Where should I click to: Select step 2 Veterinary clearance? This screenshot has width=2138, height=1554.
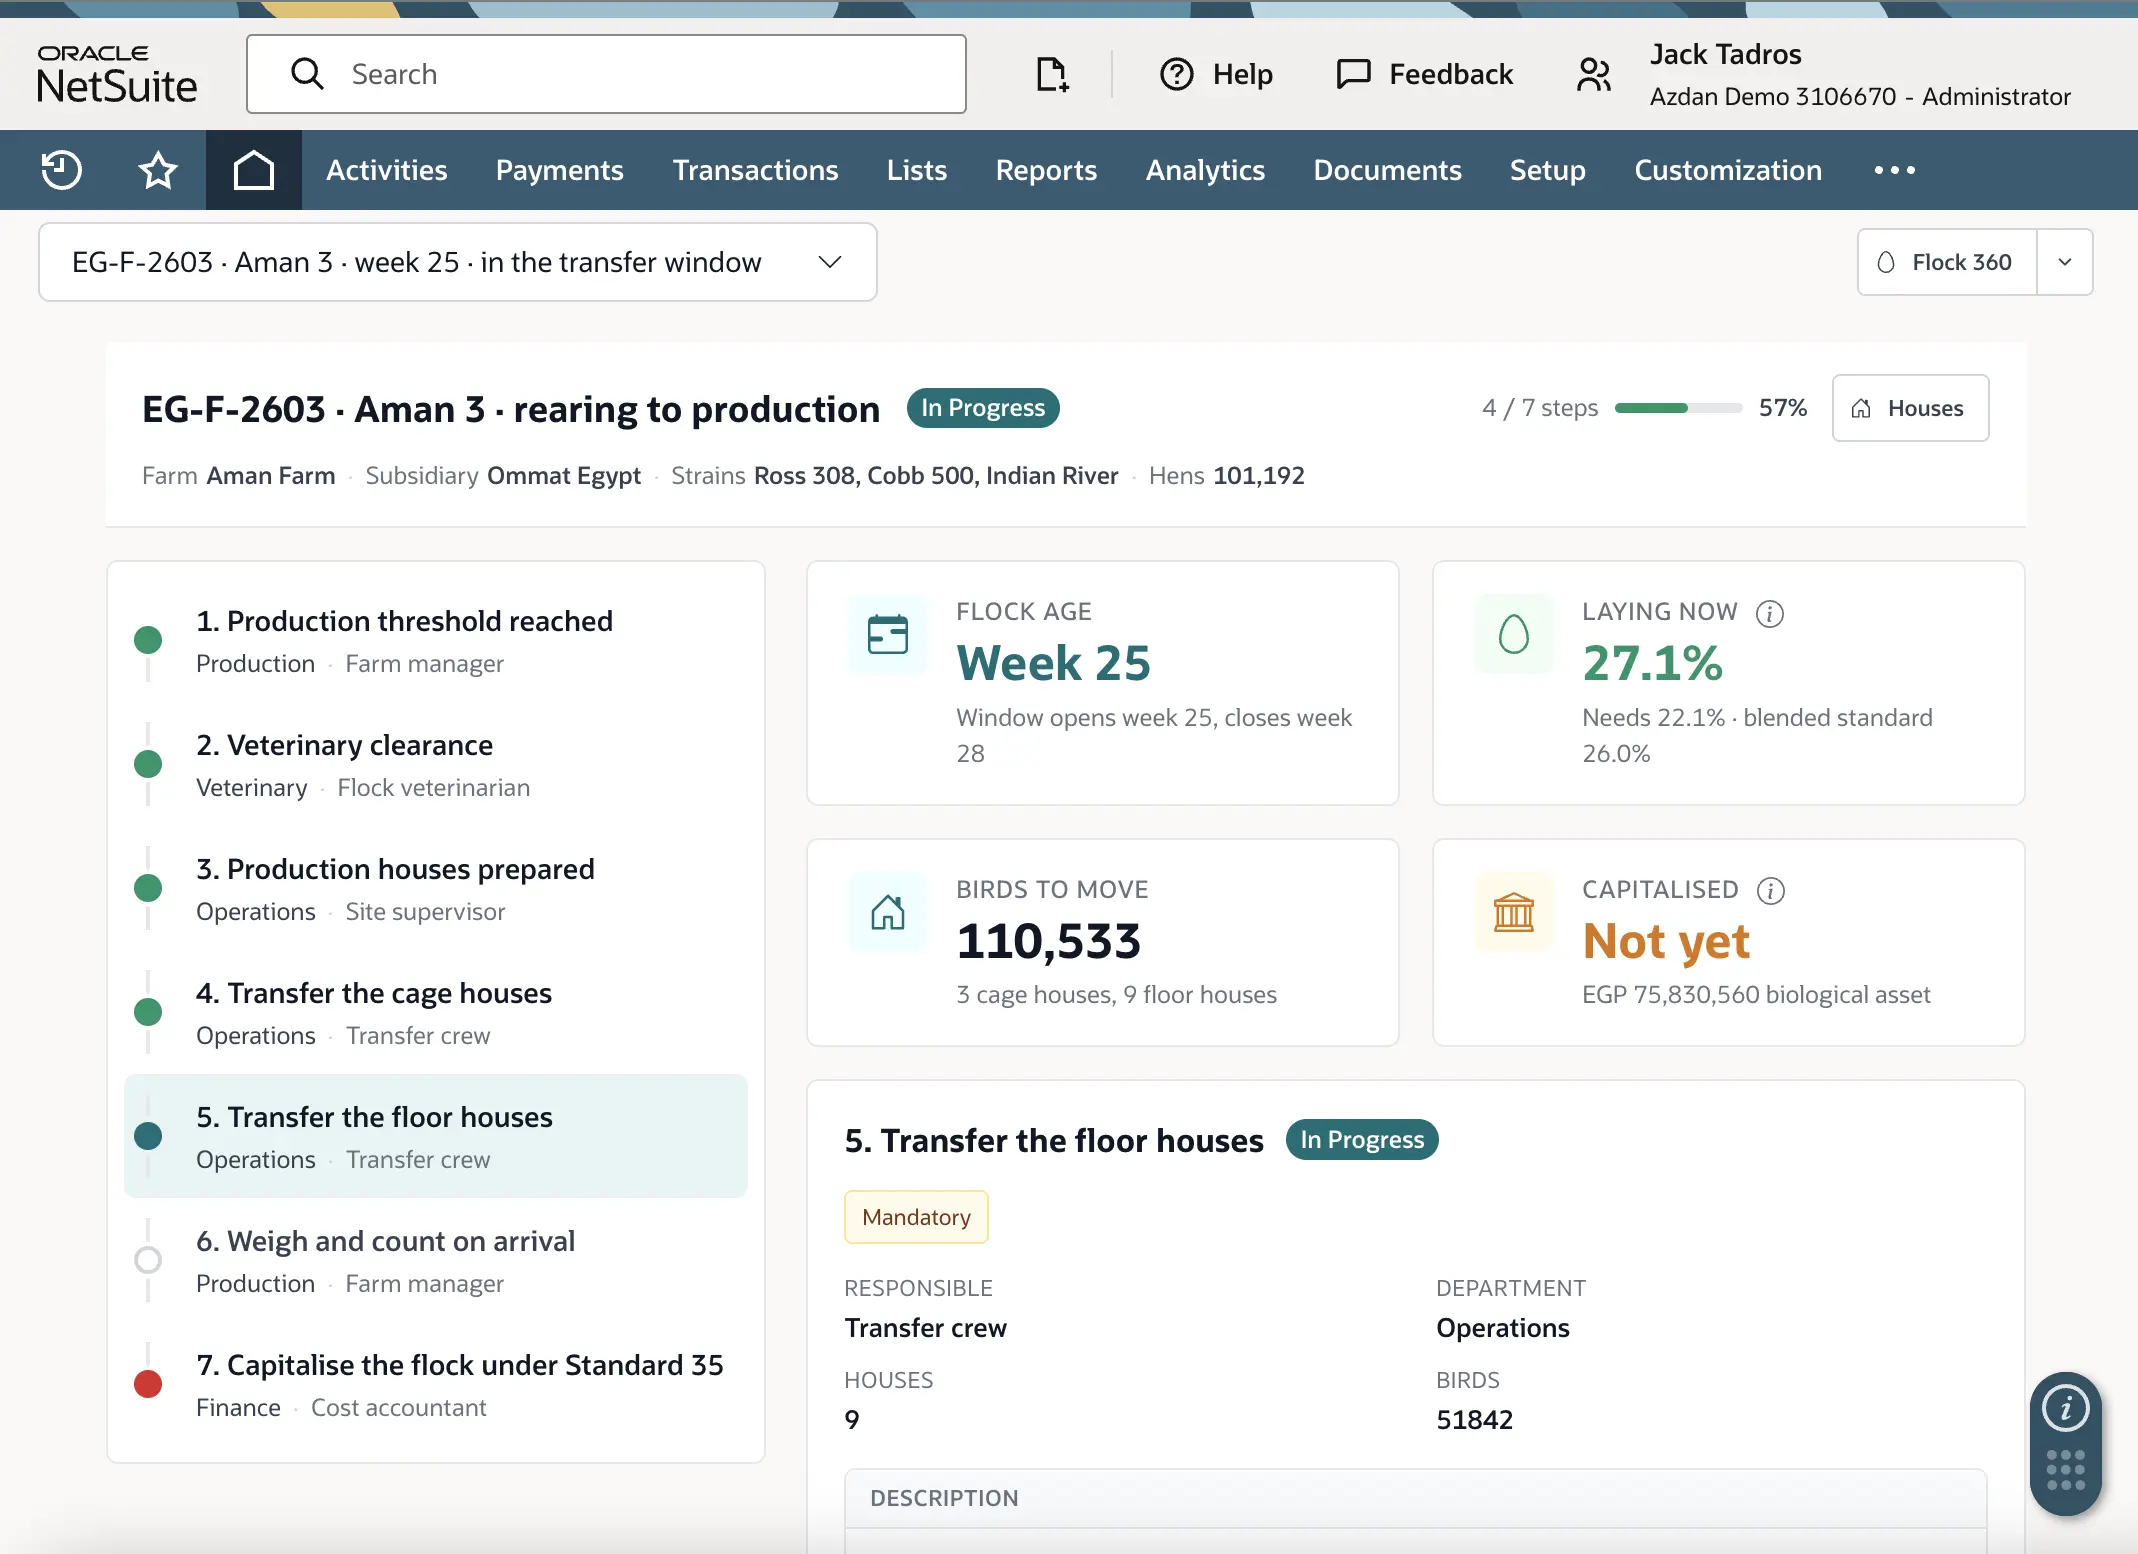pyautogui.click(x=436, y=765)
